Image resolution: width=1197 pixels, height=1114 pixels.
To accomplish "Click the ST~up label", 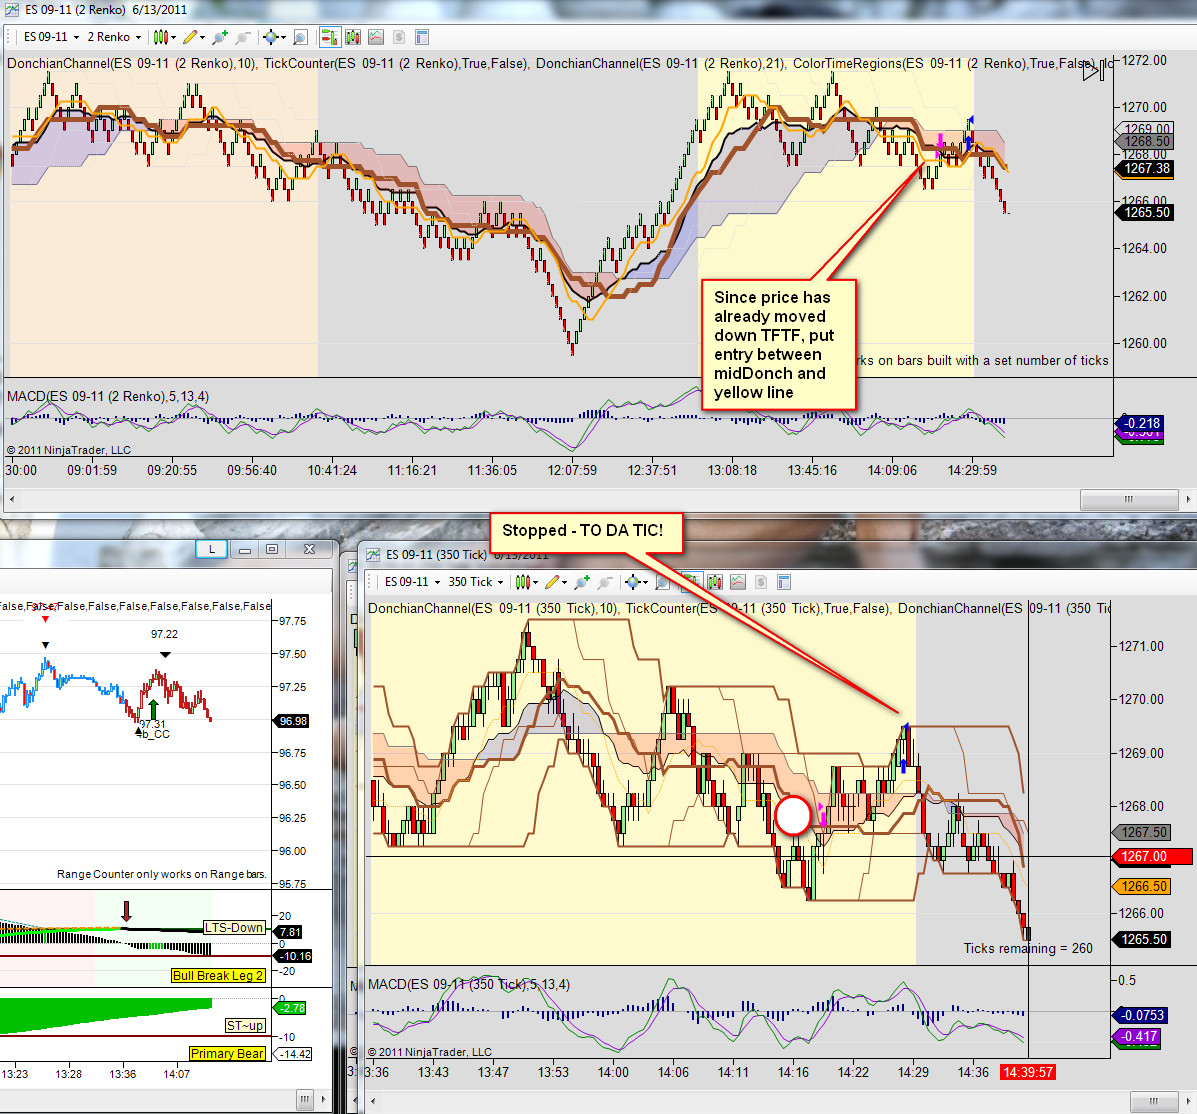I will click(x=245, y=1025).
